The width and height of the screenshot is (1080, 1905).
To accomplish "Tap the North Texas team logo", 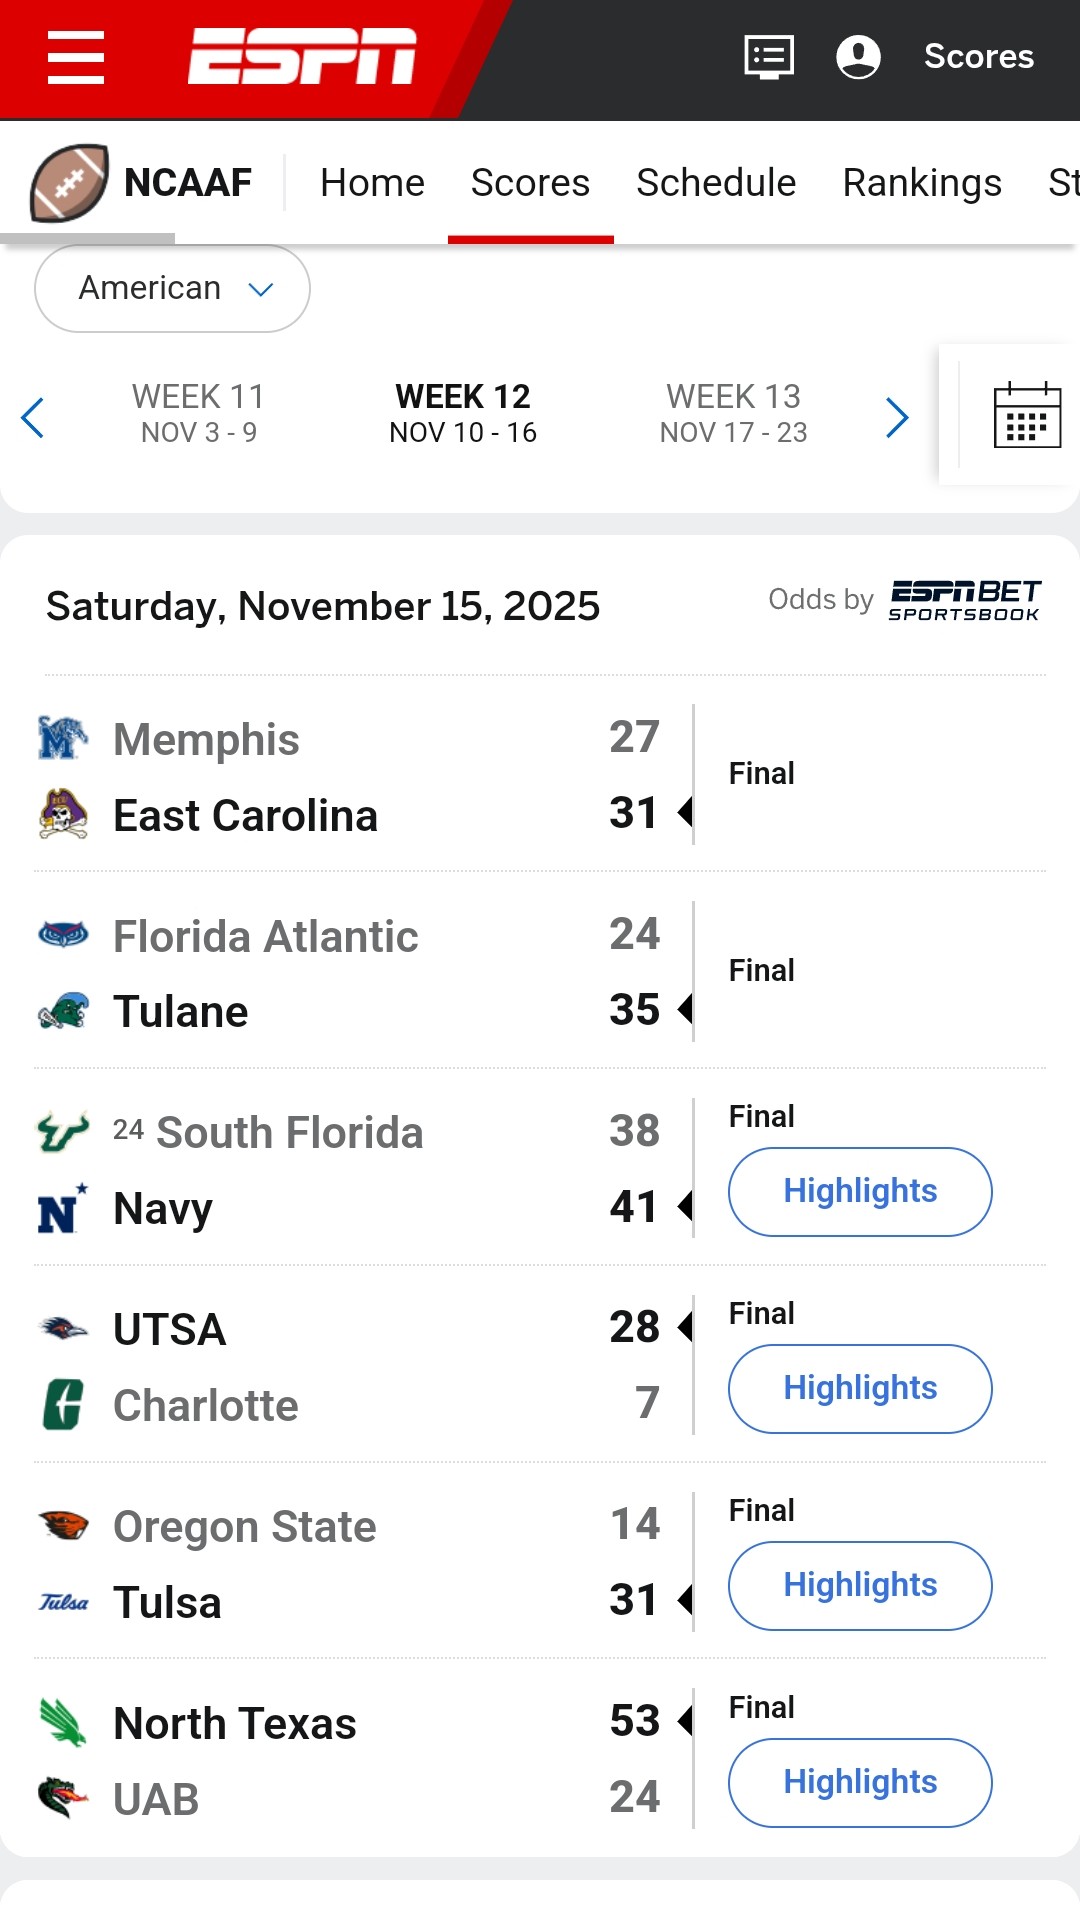I will 63,1723.
